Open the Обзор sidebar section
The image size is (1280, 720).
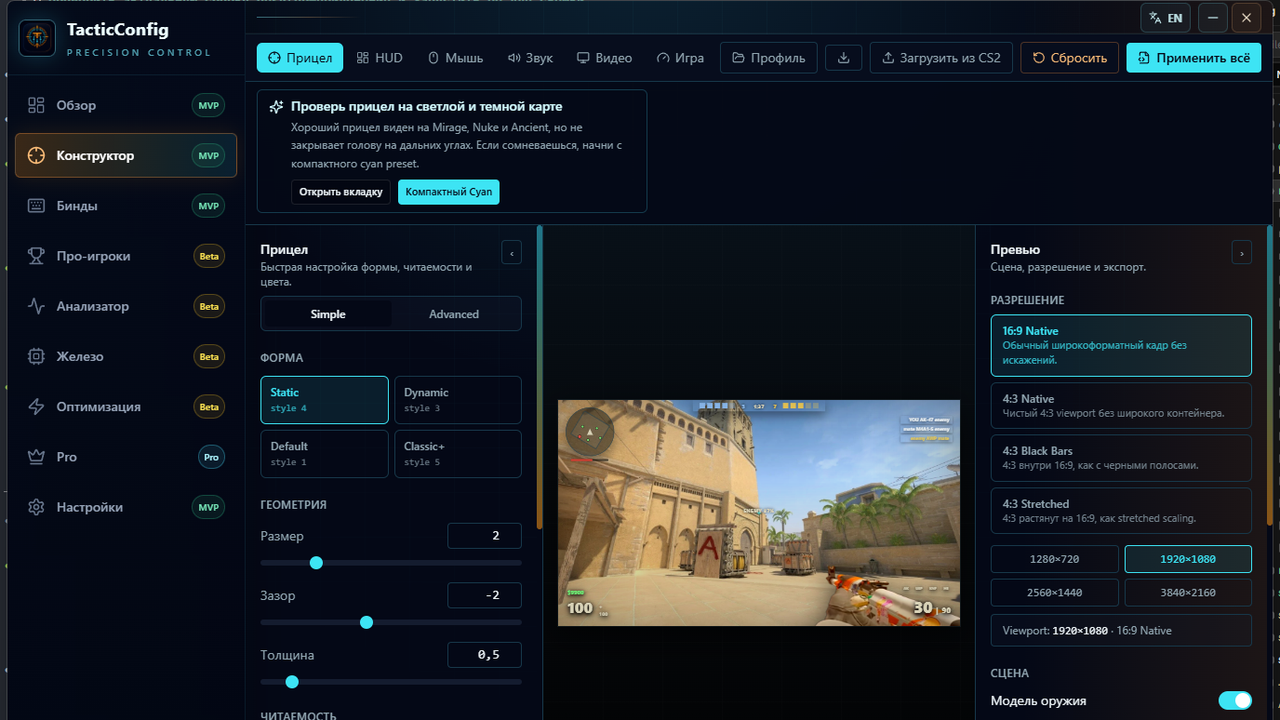(125, 105)
